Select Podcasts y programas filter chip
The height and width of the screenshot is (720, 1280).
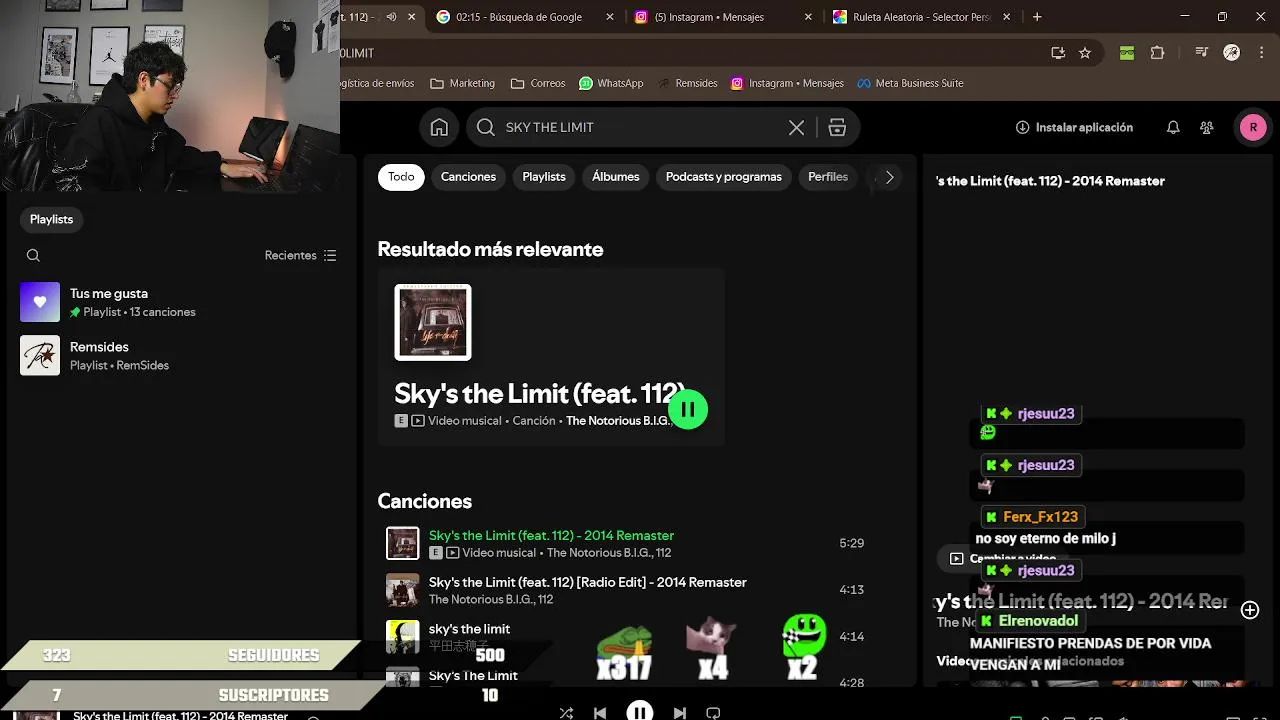click(x=724, y=177)
